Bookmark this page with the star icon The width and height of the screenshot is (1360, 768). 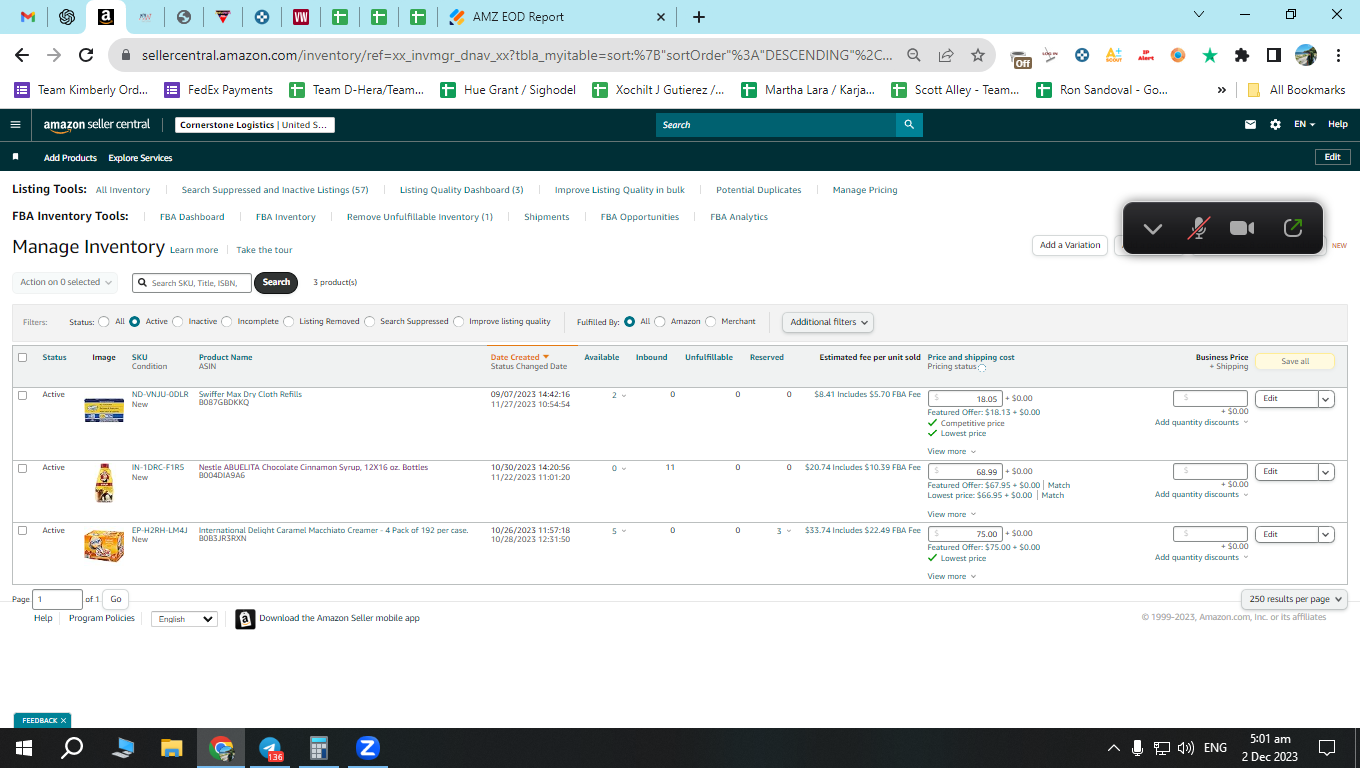click(x=978, y=55)
